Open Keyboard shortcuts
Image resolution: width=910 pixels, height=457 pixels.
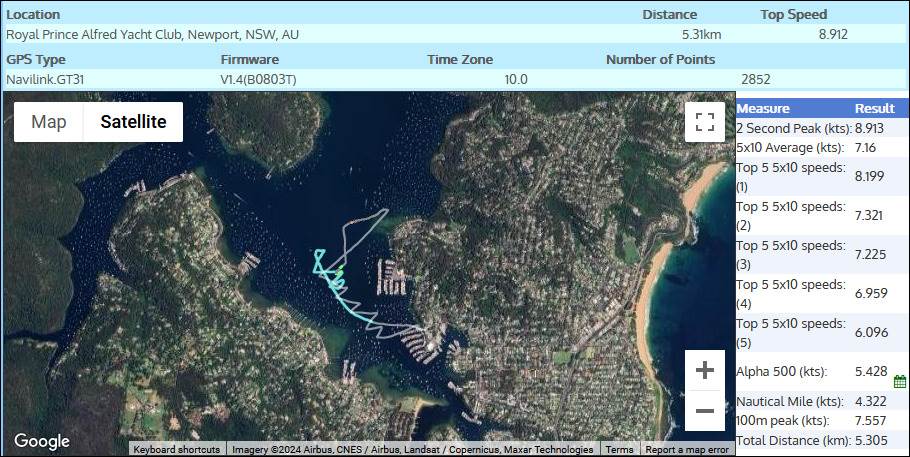click(x=176, y=450)
